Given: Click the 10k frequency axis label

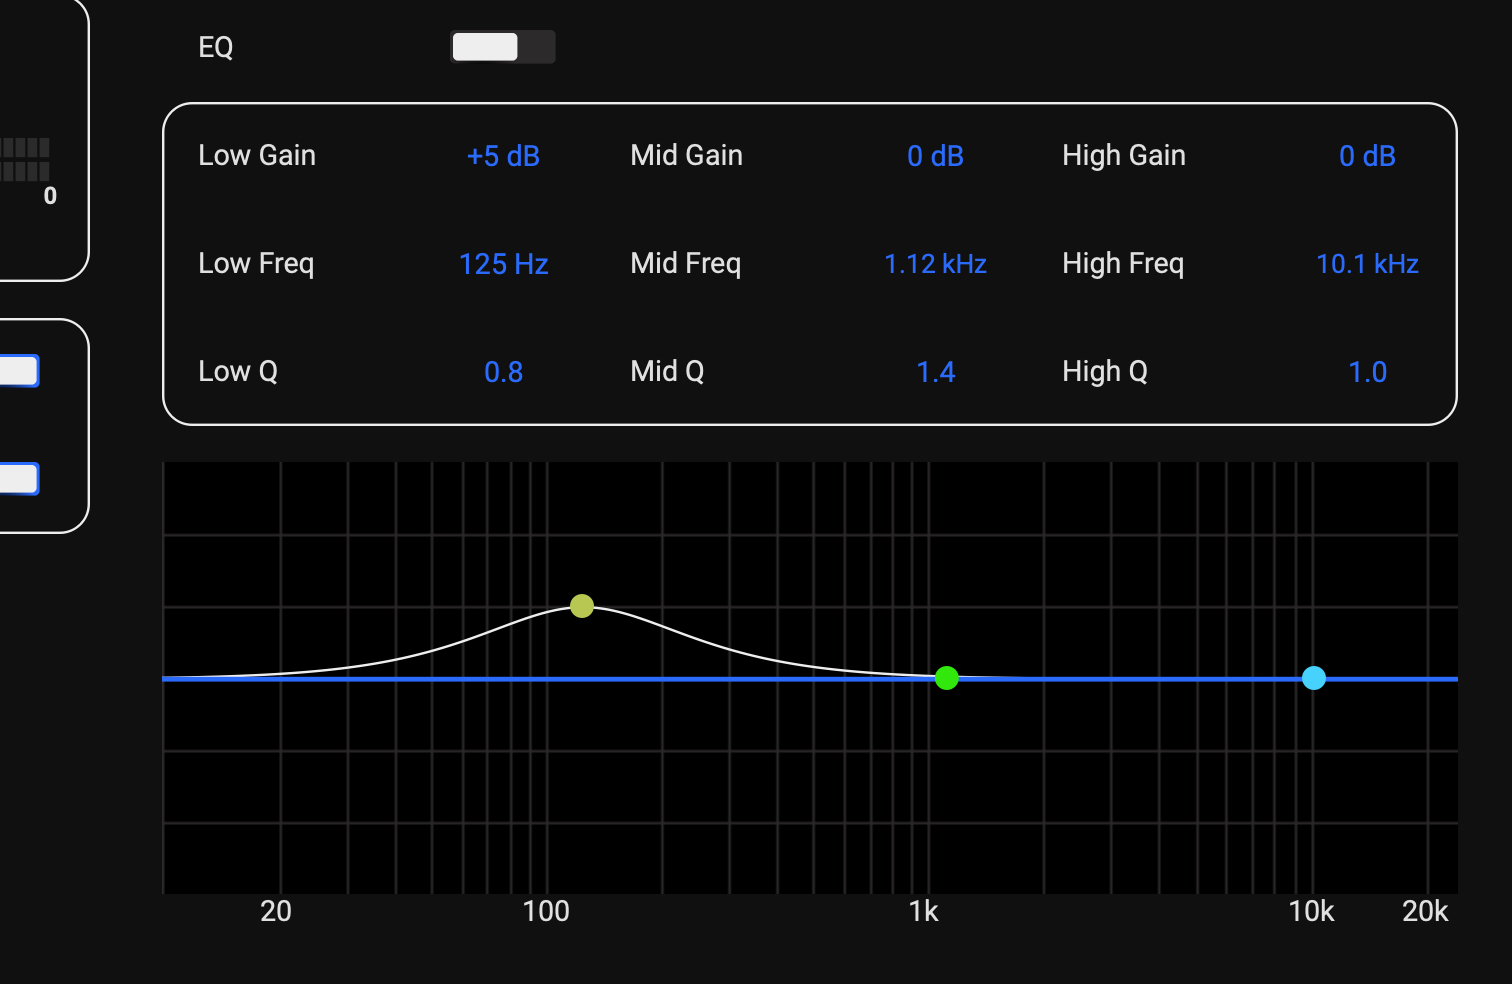Looking at the screenshot, I should pyautogui.click(x=1311, y=911).
